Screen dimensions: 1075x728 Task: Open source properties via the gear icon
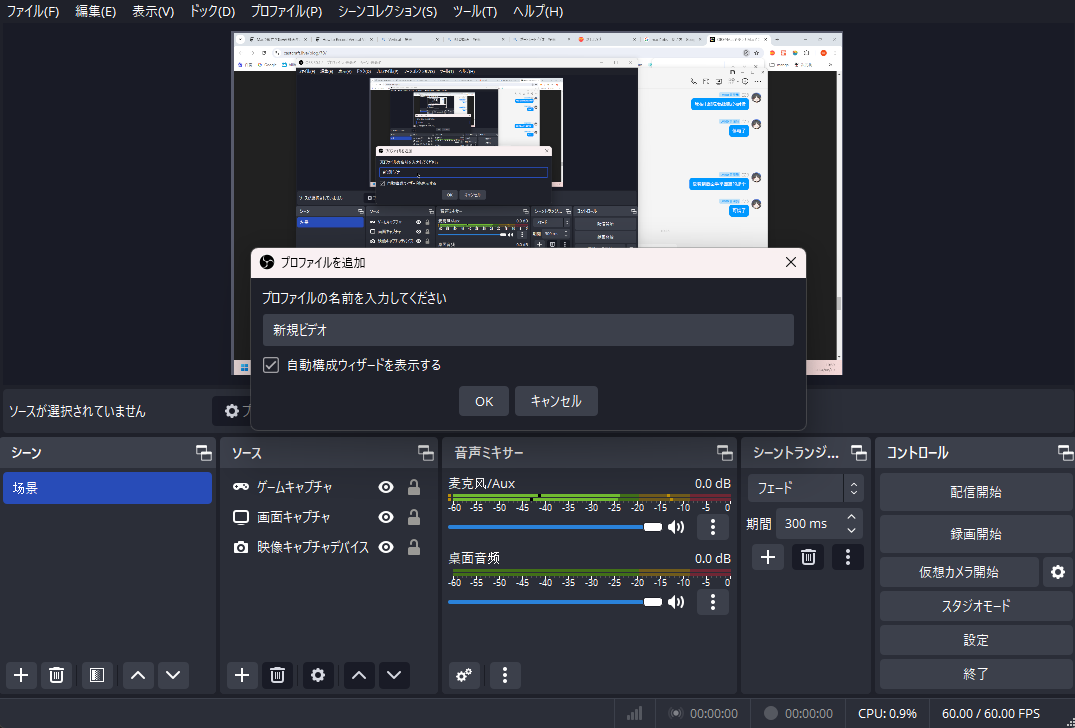click(x=318, y=675)
